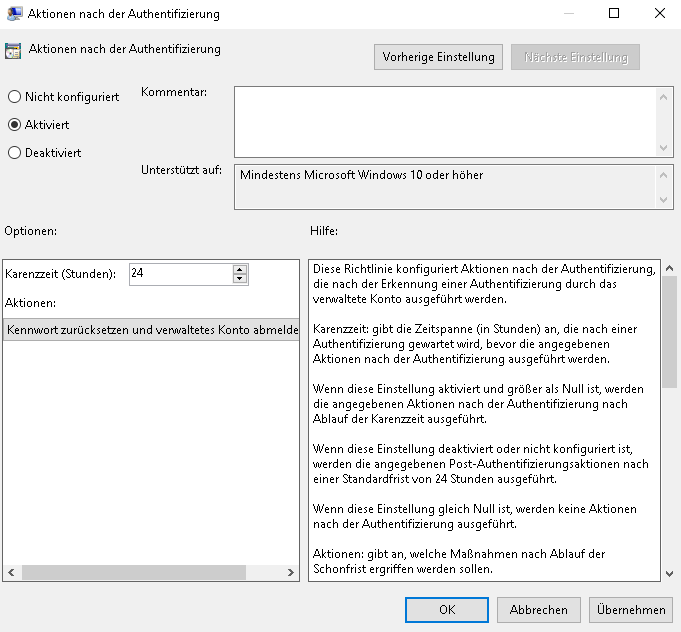Image resolution: width=681 pixels, height=632 pixels.
Task: Go to Vorherige Einstellung
Action: coord(438,57)
